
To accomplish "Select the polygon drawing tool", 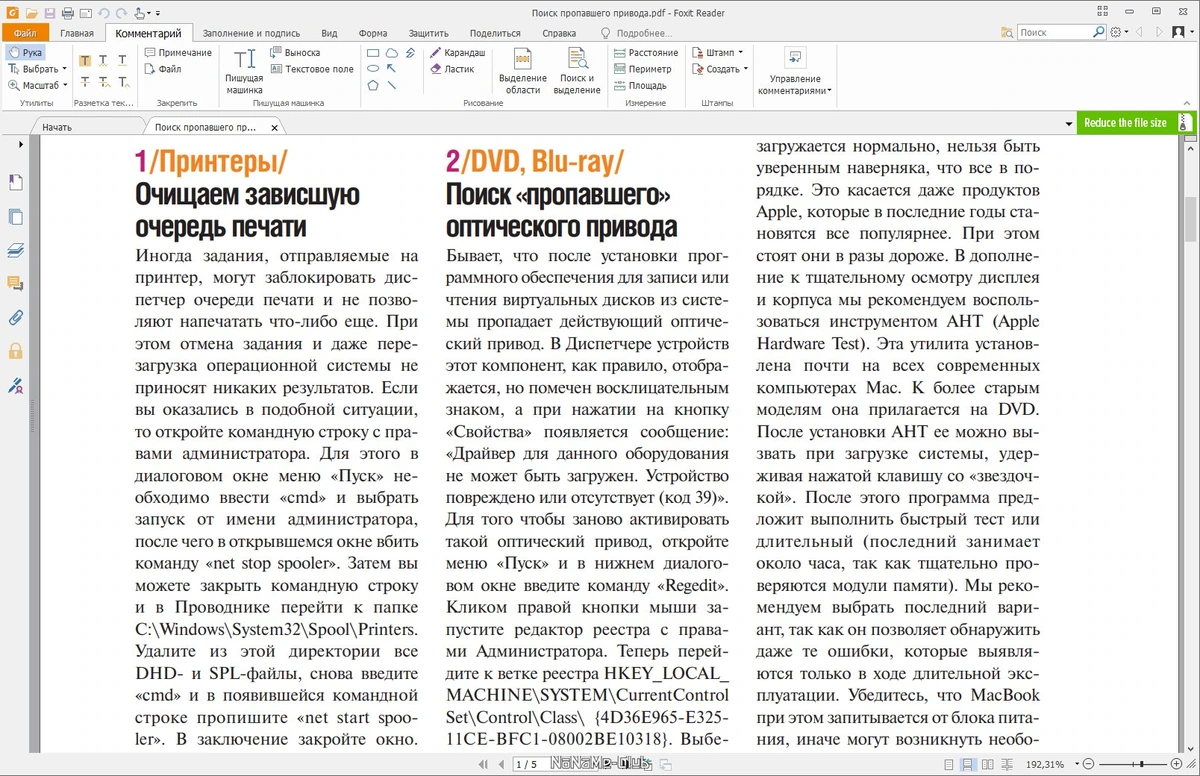I will [373, 85].
